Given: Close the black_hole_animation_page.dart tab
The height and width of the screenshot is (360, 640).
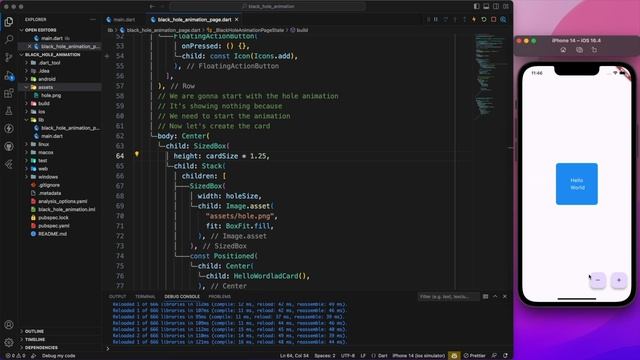Looking at the screenshot, I should pos(237,20).
